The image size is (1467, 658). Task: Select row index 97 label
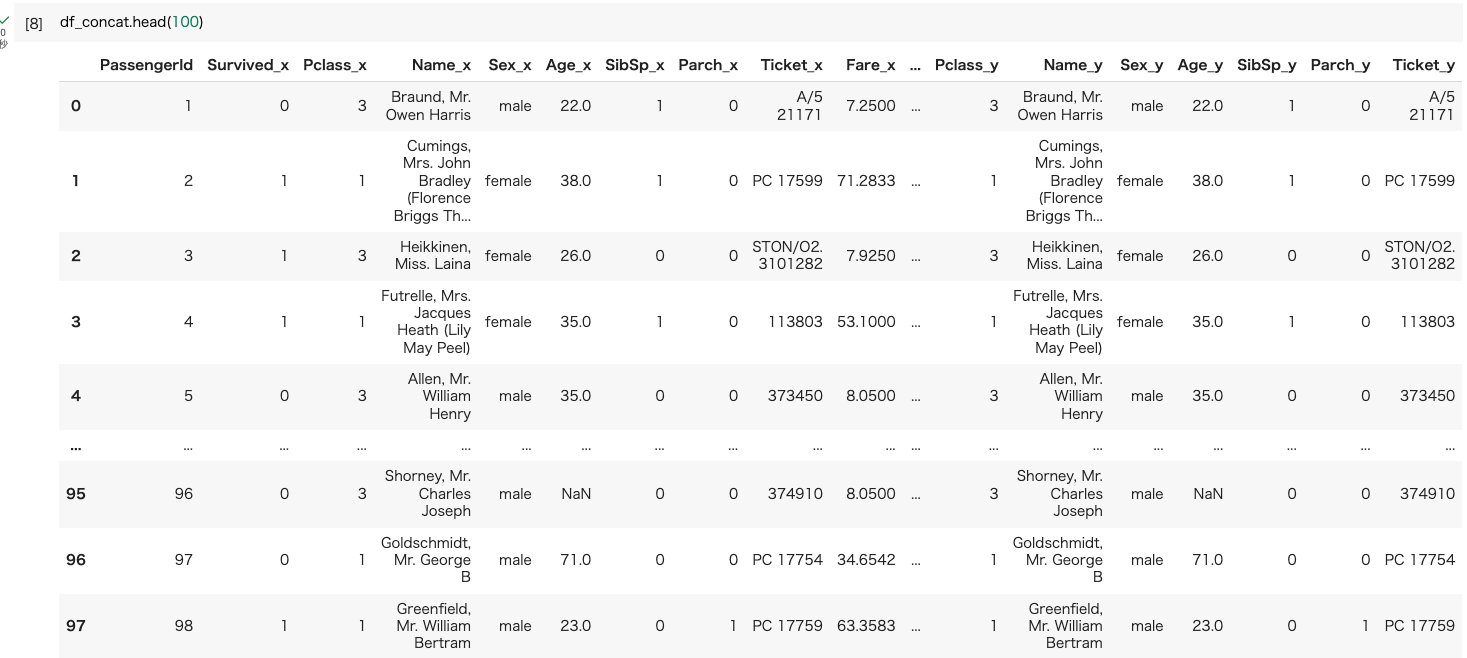click(76, 626)
